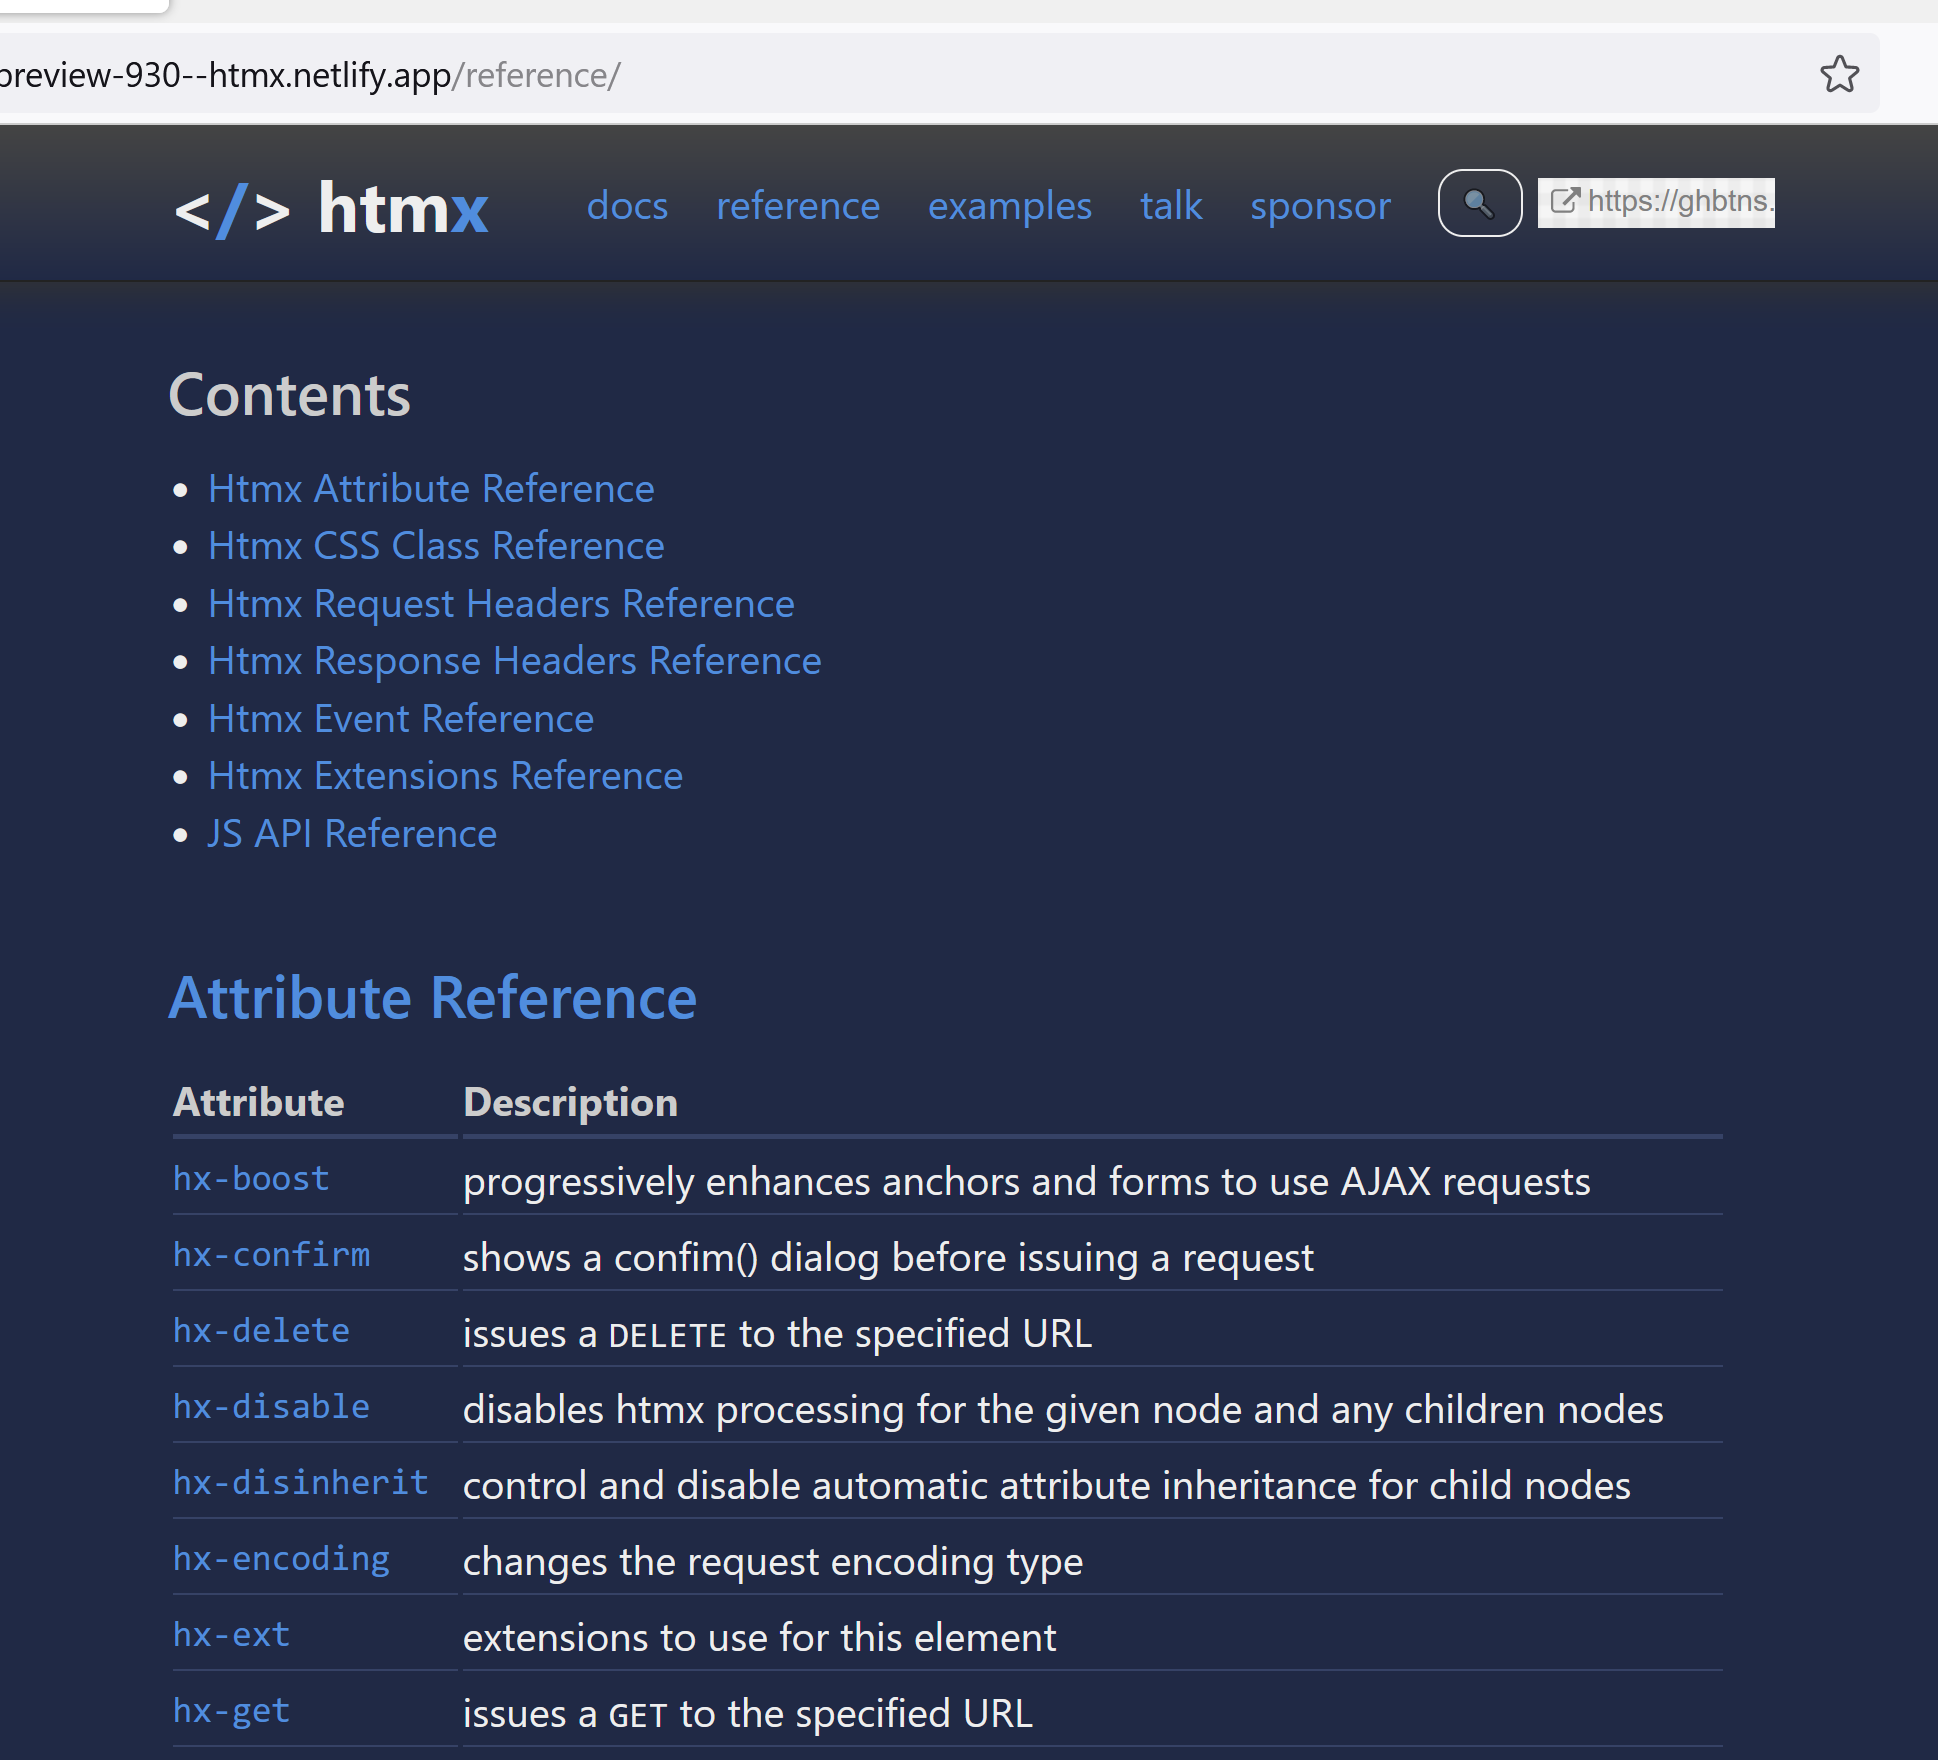Open the docs navigation item
This screenshot has width=1938, height=1760.
tap(627, 206)
